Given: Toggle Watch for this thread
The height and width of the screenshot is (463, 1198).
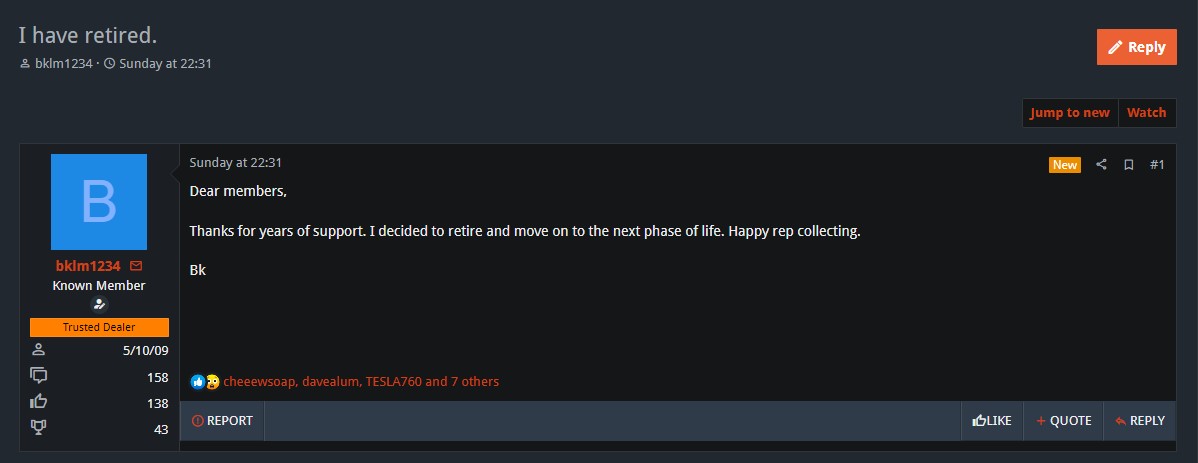Looking at the screenshot, I should [1147, 113].
